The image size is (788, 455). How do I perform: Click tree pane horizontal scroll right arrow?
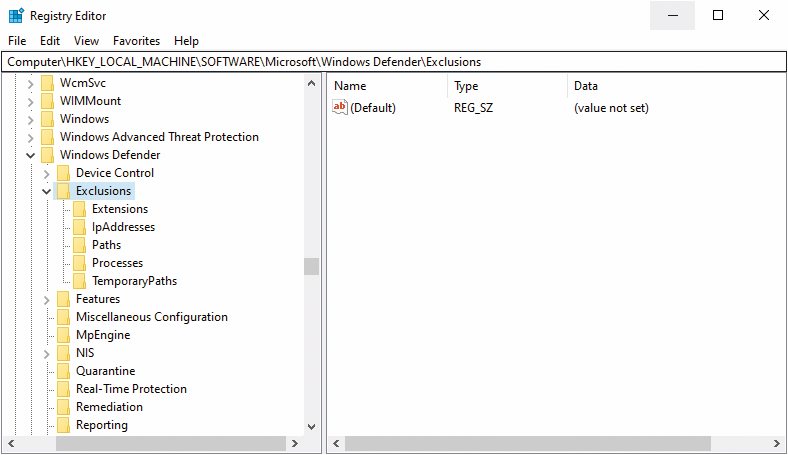point(295,443)
